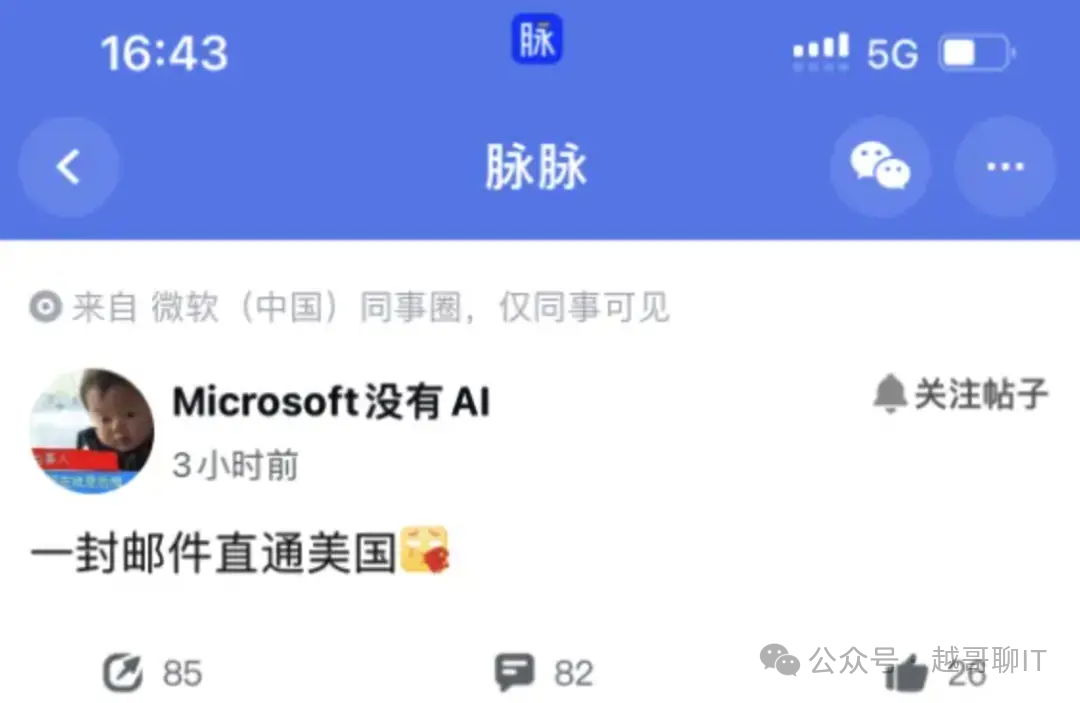Tap the circle icon before 来自 微软
The width and height of the screenshot is (1080, 703).
point(46,307)
